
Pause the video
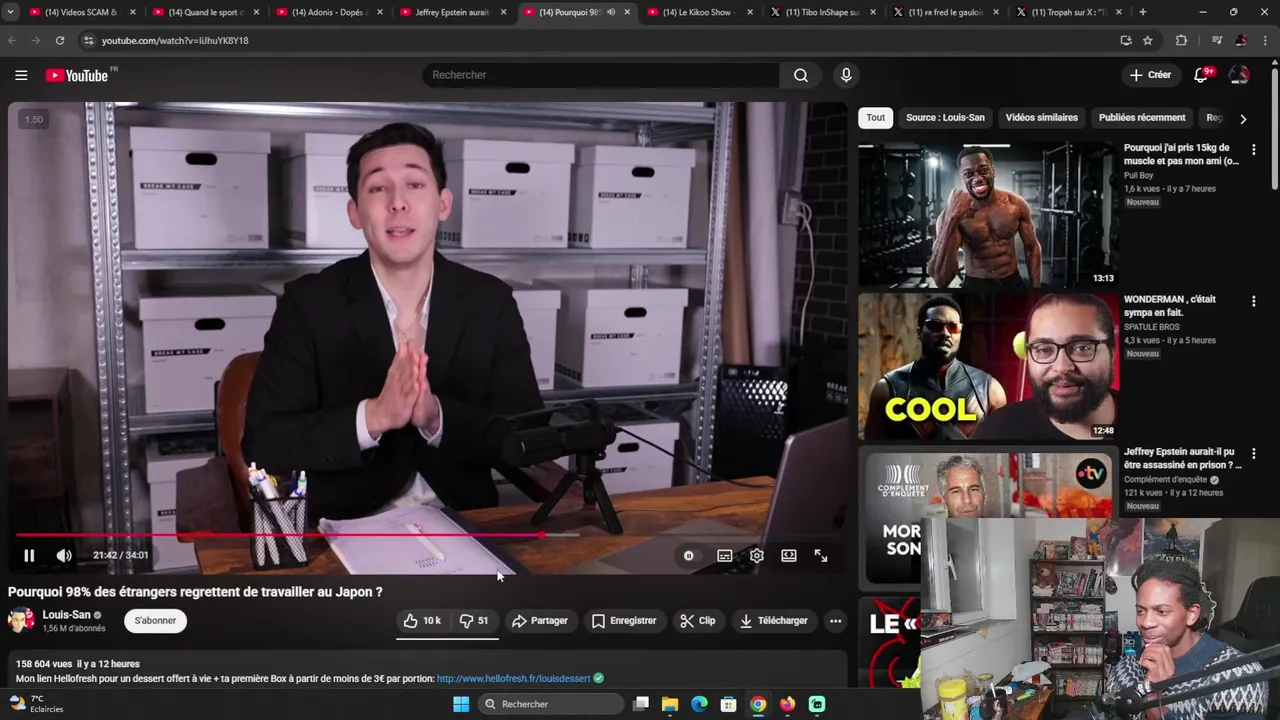point(29,555)
